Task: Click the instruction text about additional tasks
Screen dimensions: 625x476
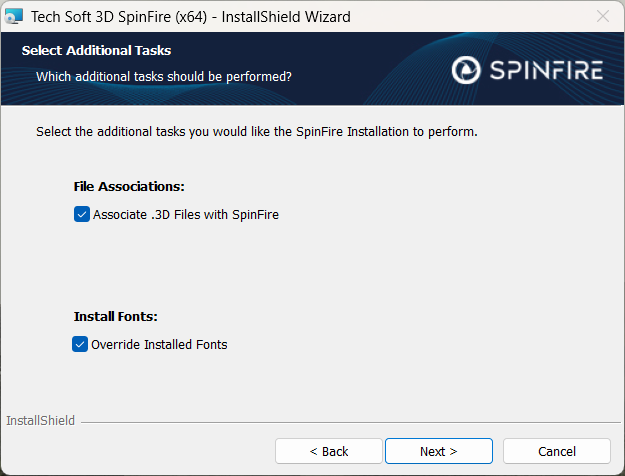Action: click(x=257, y=132)
